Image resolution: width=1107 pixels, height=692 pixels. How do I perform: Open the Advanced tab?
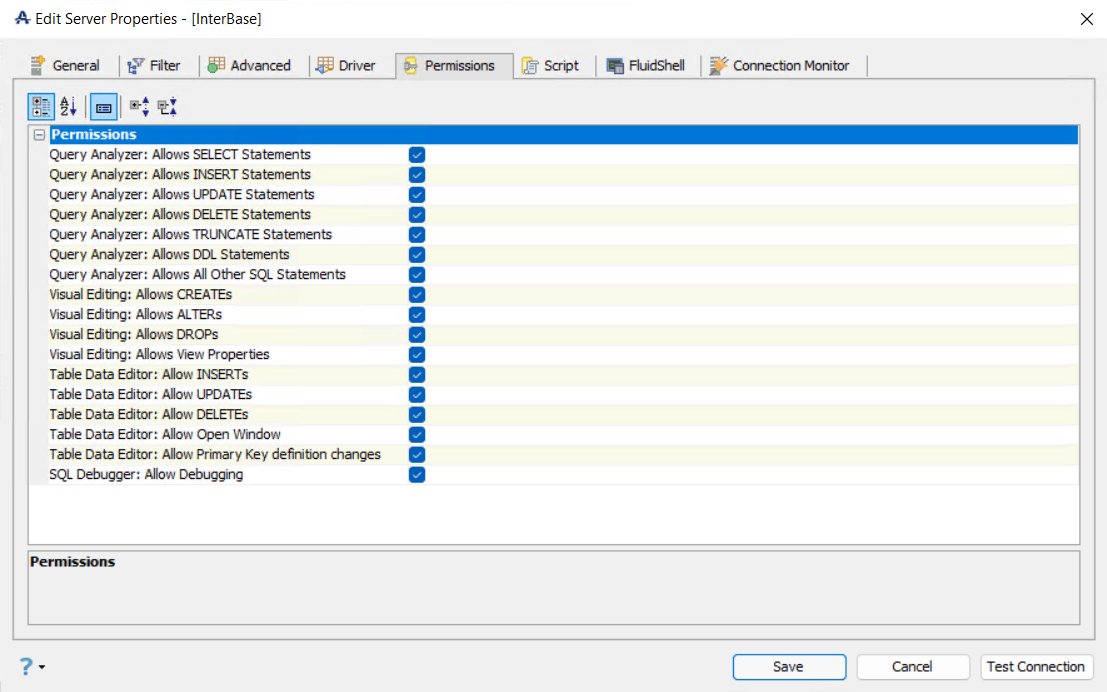point(249,66)
